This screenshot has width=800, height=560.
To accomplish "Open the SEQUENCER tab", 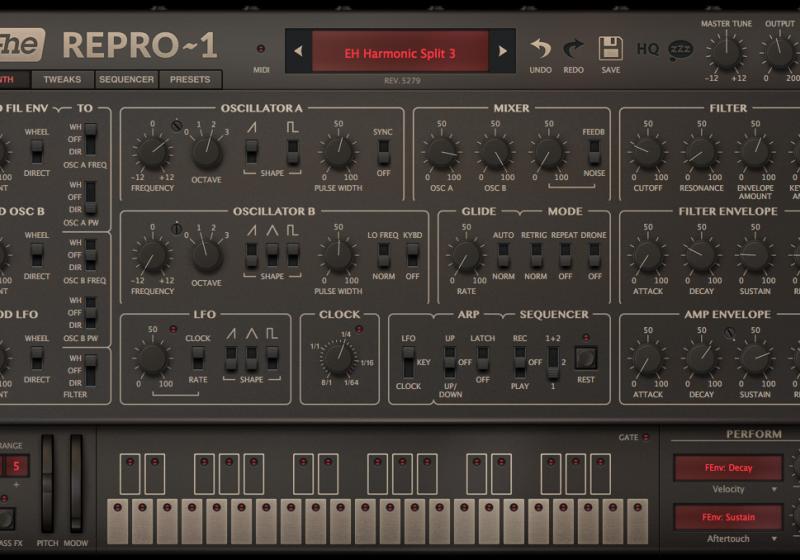I will coord(127,80).
